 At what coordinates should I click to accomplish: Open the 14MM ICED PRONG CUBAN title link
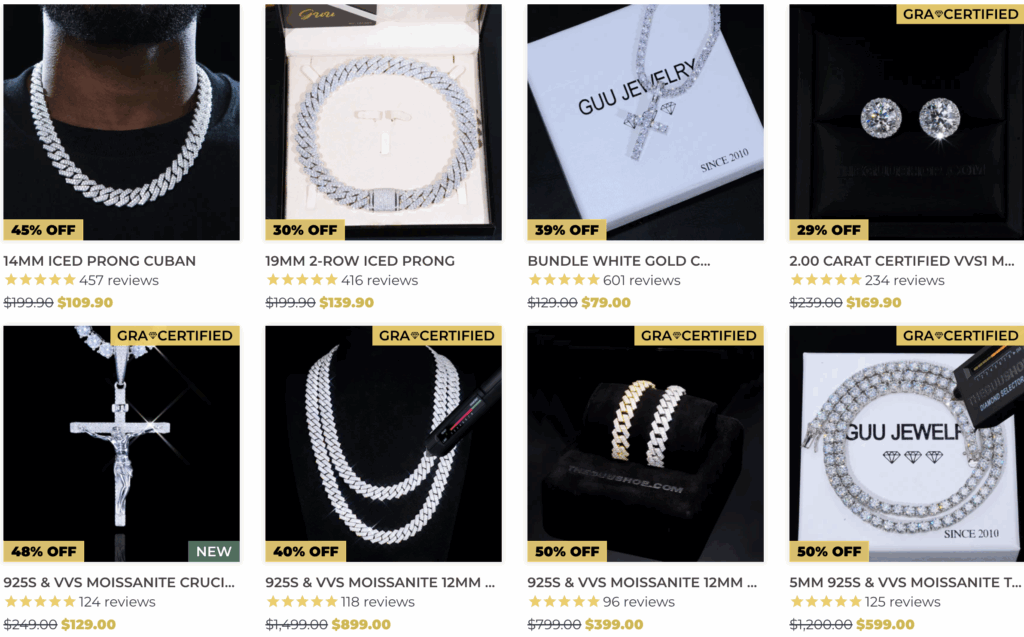click(x=99, y=261)
